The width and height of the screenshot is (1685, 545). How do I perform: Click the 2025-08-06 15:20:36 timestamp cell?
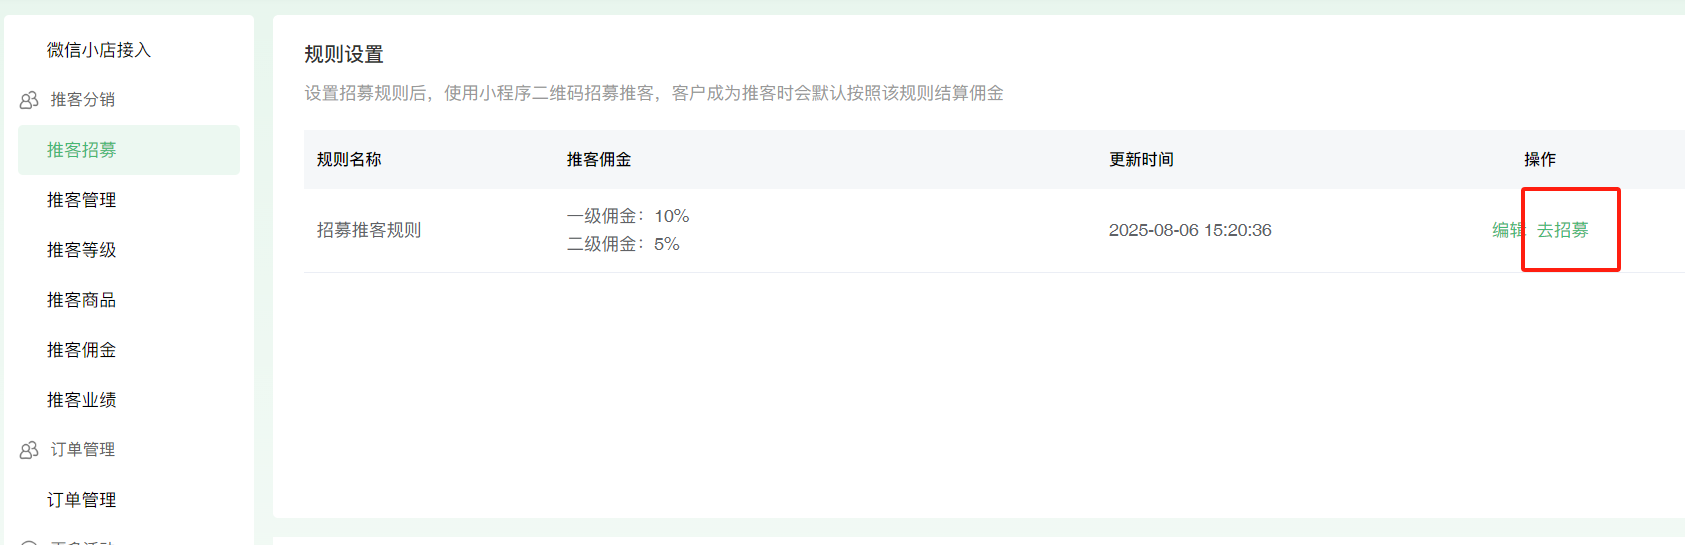(x=1190, y=230)
